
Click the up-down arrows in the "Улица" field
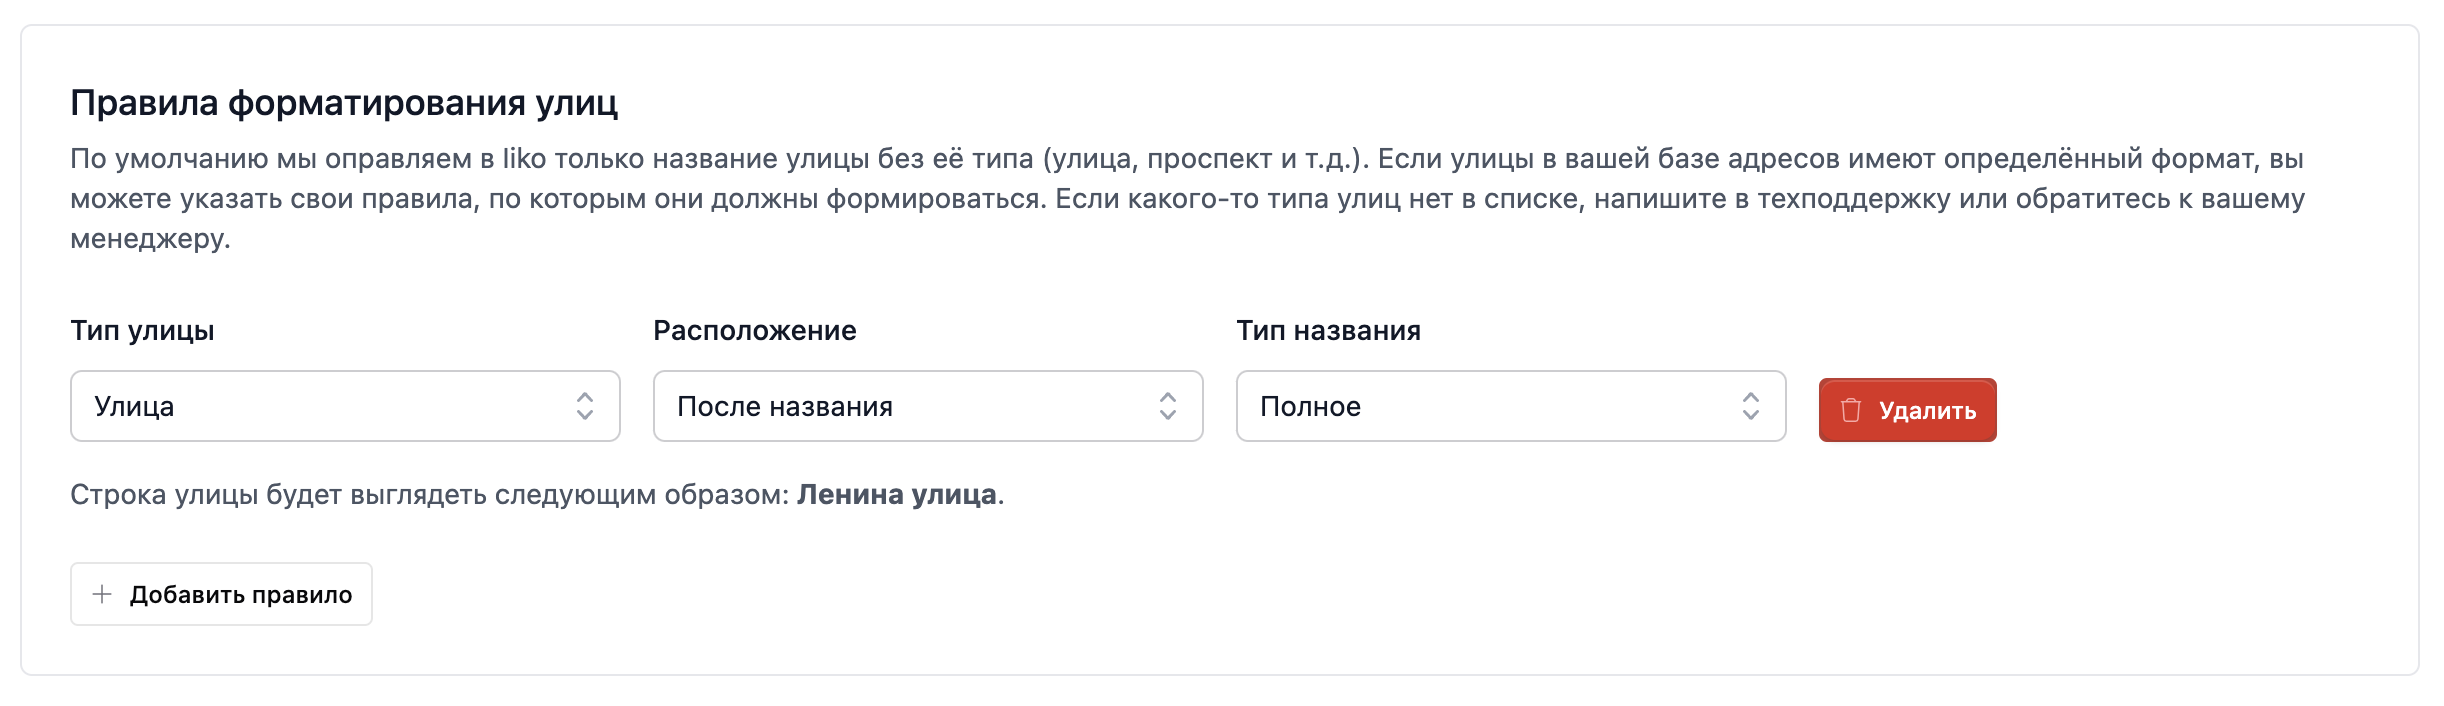pos(585,406)
